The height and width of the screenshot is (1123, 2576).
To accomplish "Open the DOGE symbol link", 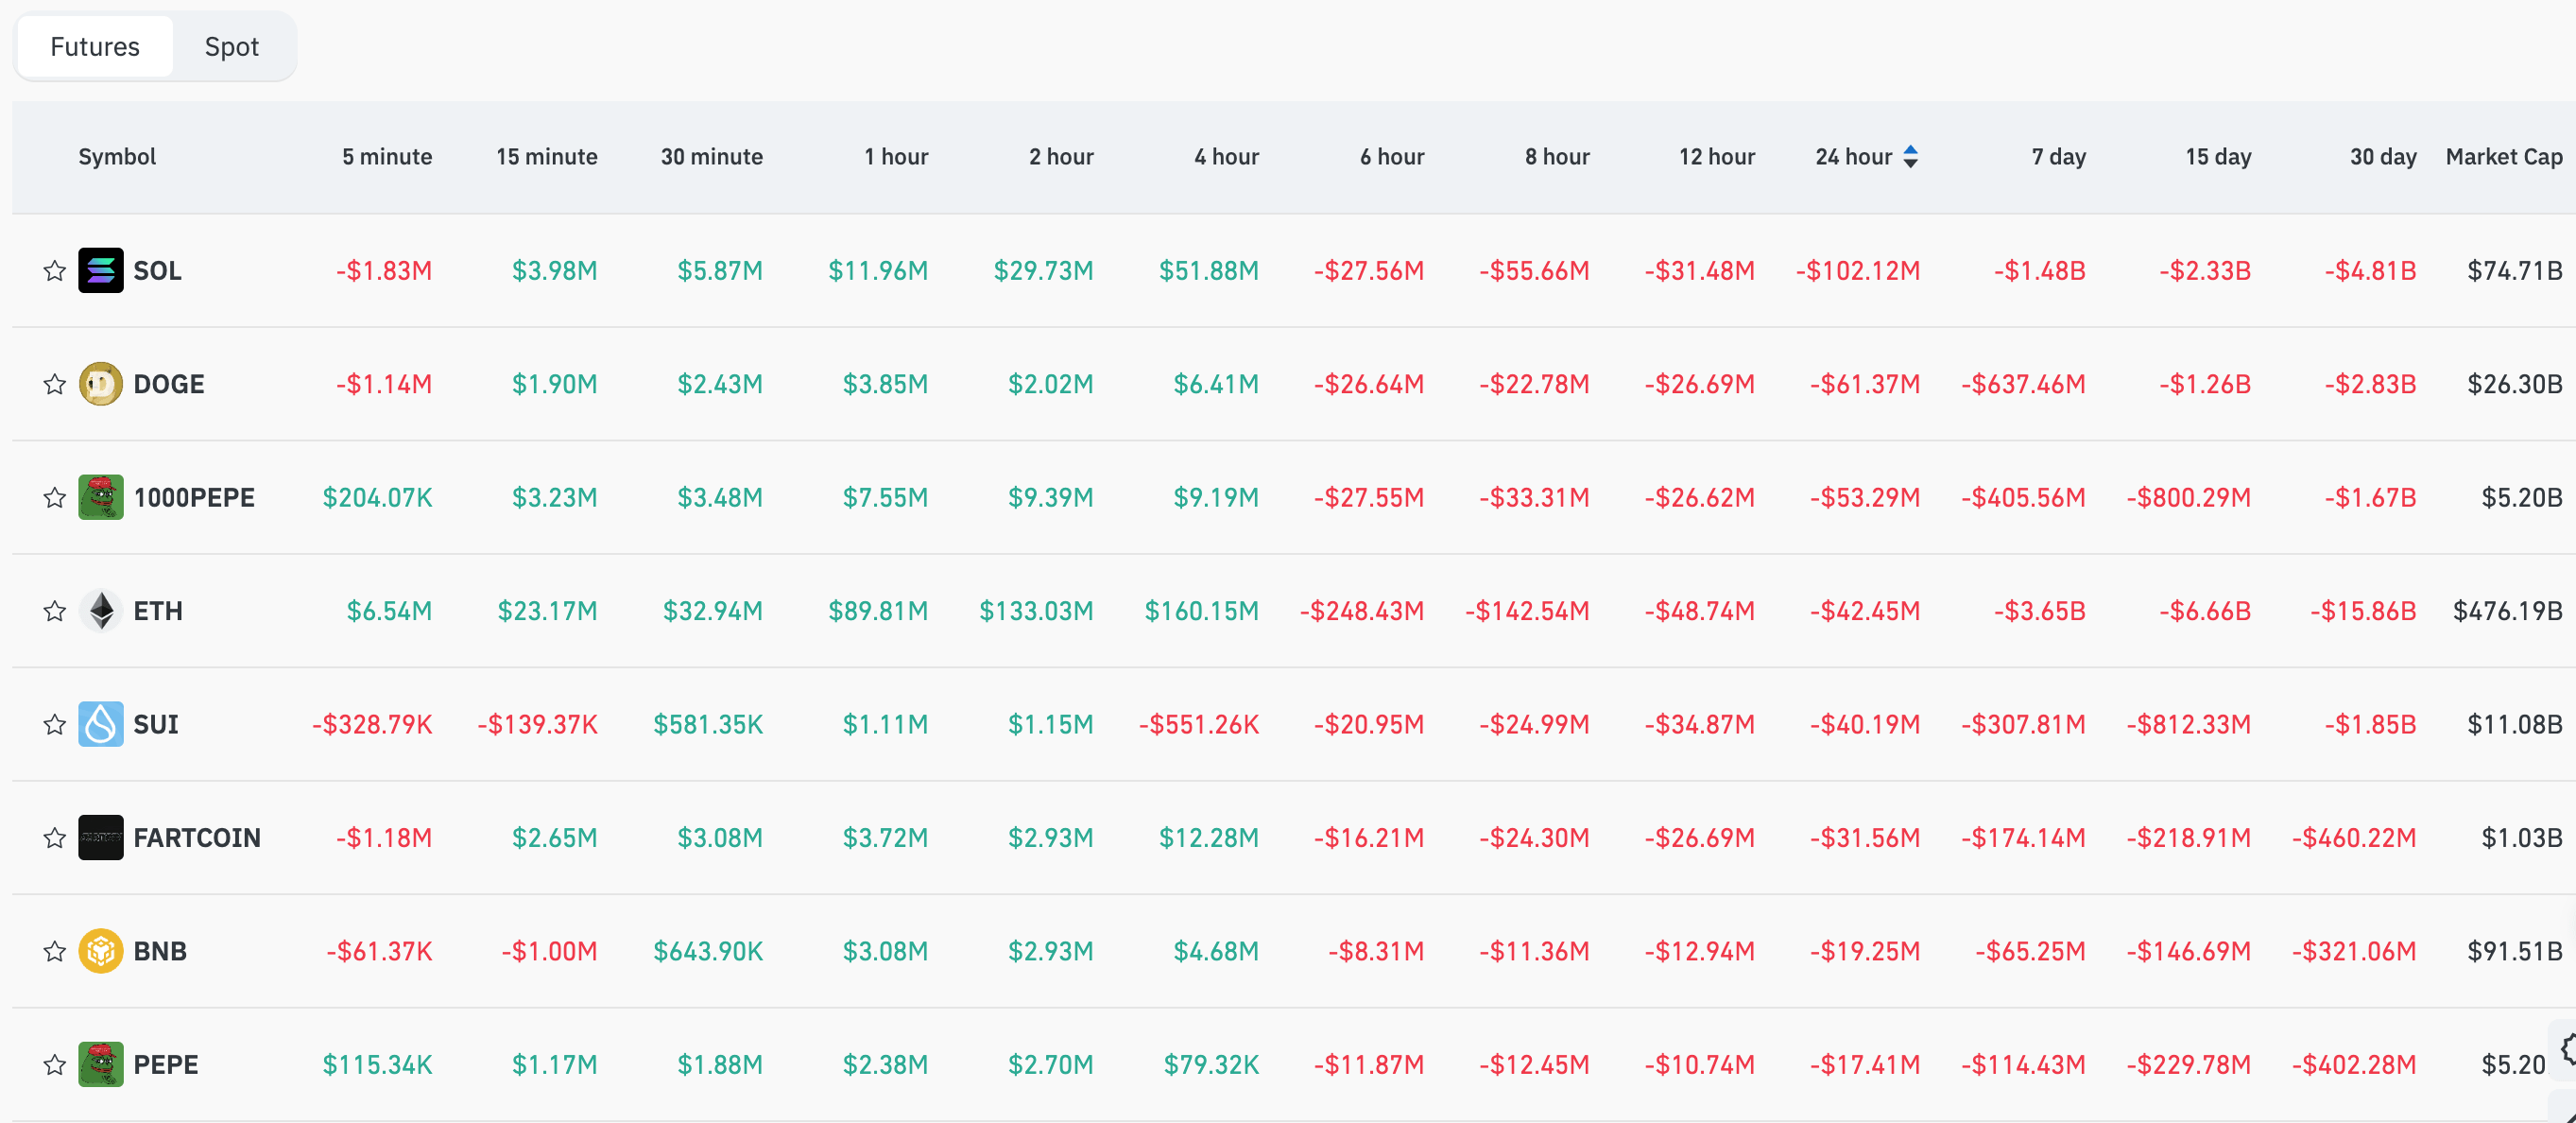I will [169, 384].
